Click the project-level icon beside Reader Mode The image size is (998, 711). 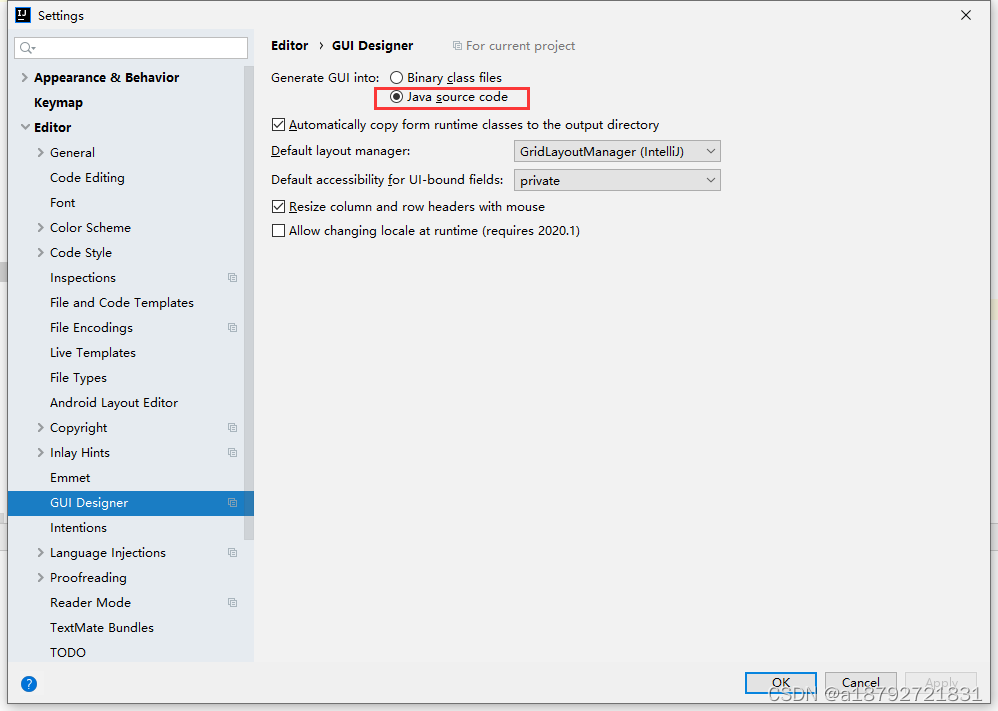232,603
